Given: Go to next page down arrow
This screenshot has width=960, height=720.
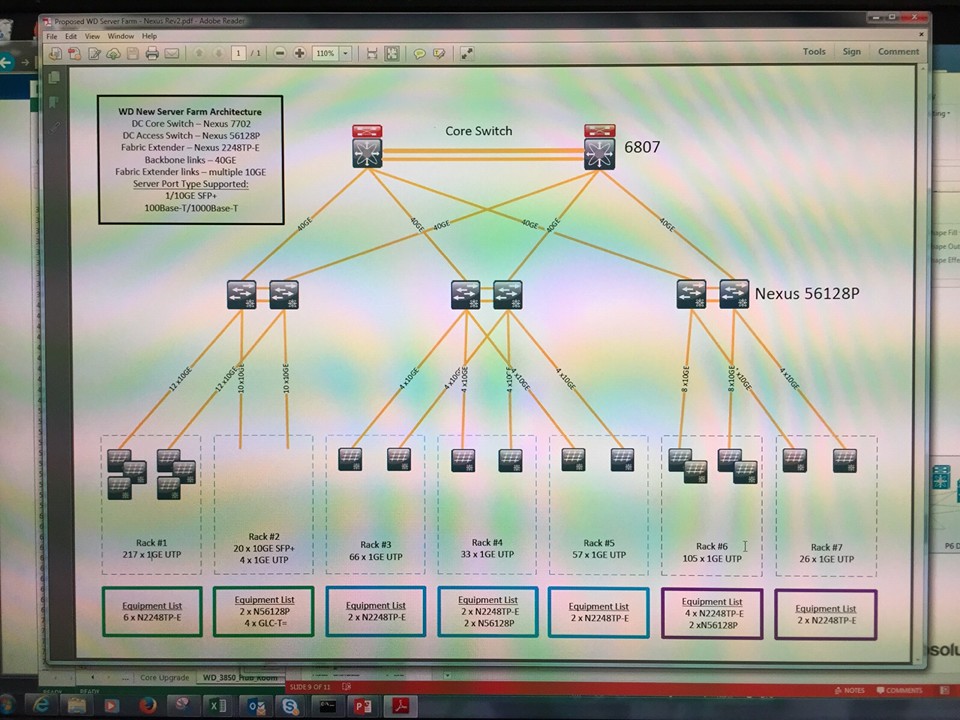Looking at the screenshot, I should [219, 53].
